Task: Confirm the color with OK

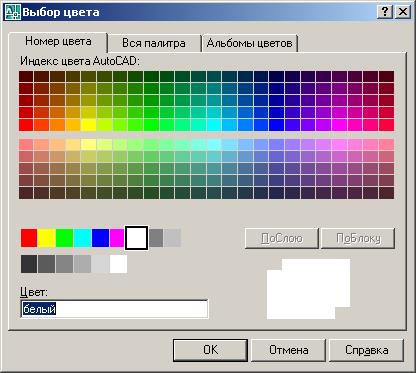Action: (x=210, y=350)
